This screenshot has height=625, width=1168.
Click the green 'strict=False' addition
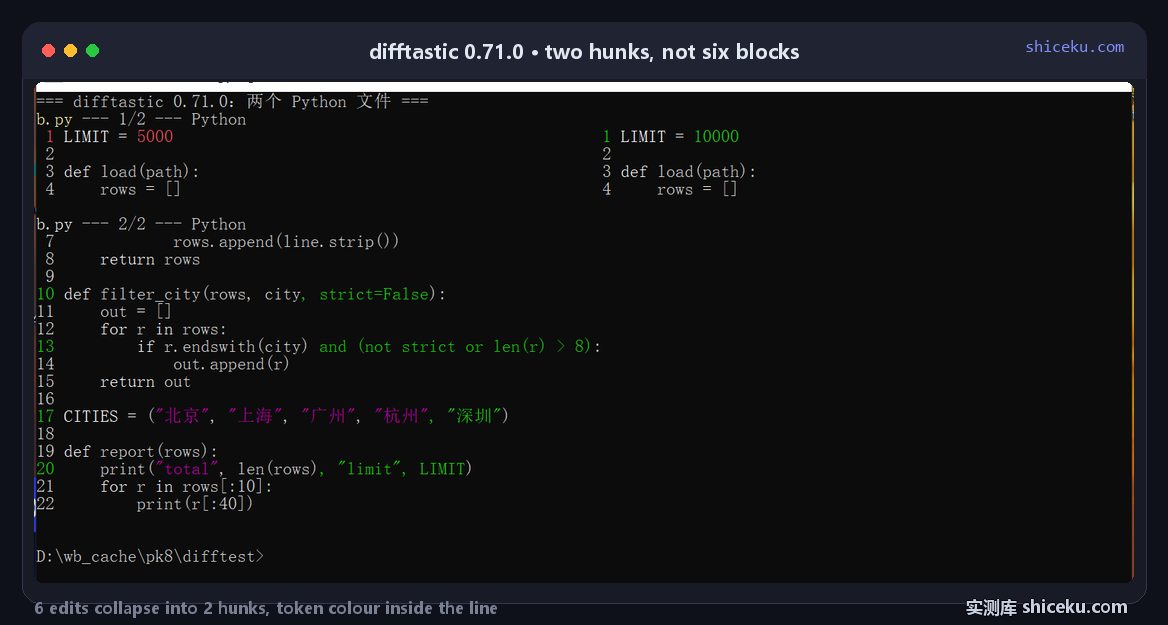click(x=374, y=294)
